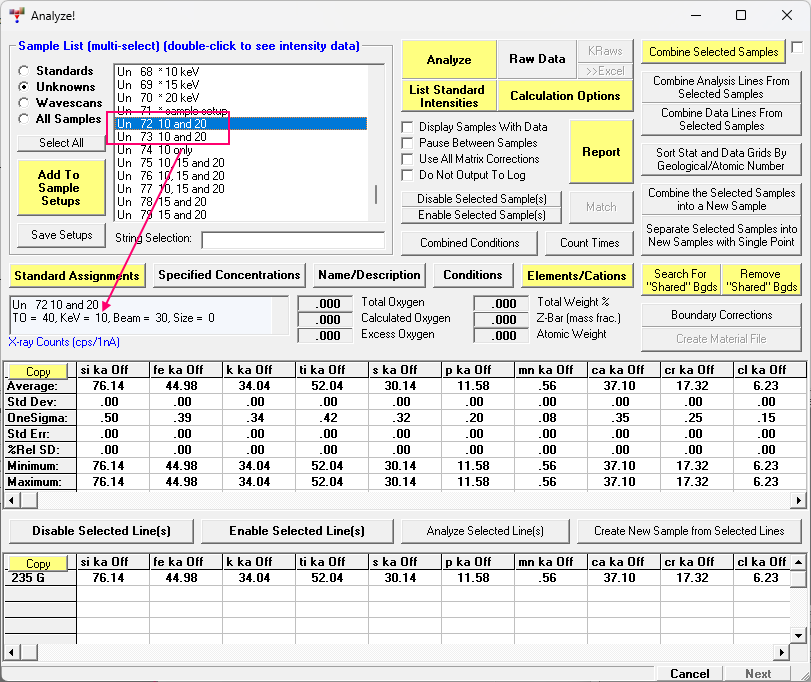Enable Display Samples With Data checkbox

coord(408,127)
